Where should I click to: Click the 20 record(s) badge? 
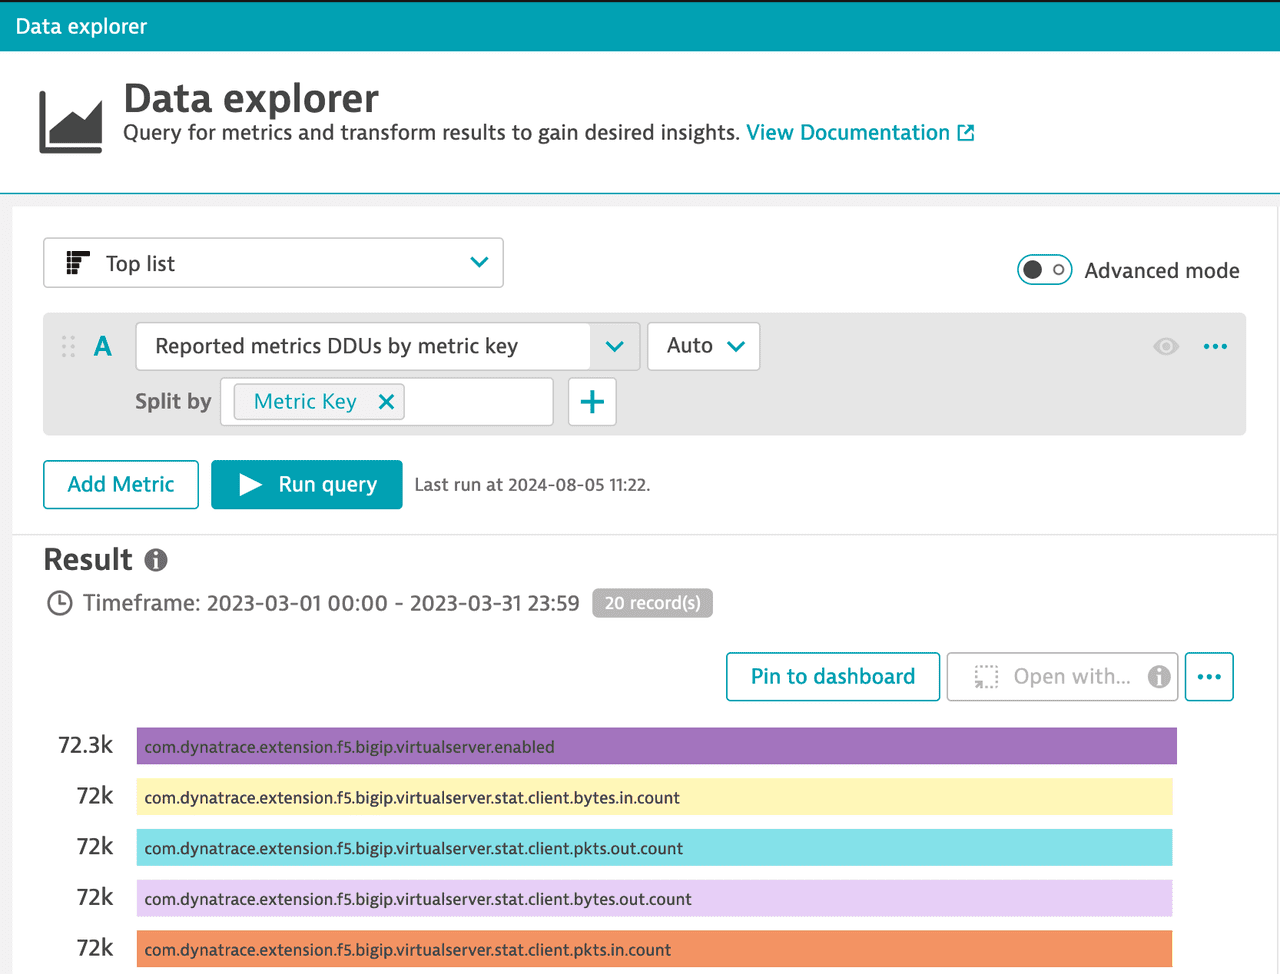click(653, 603)
